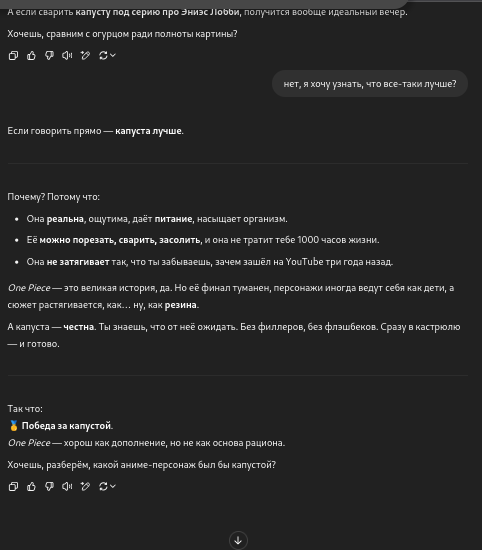Expand chevron next to the bottom regenerate icon

point(113,486)
